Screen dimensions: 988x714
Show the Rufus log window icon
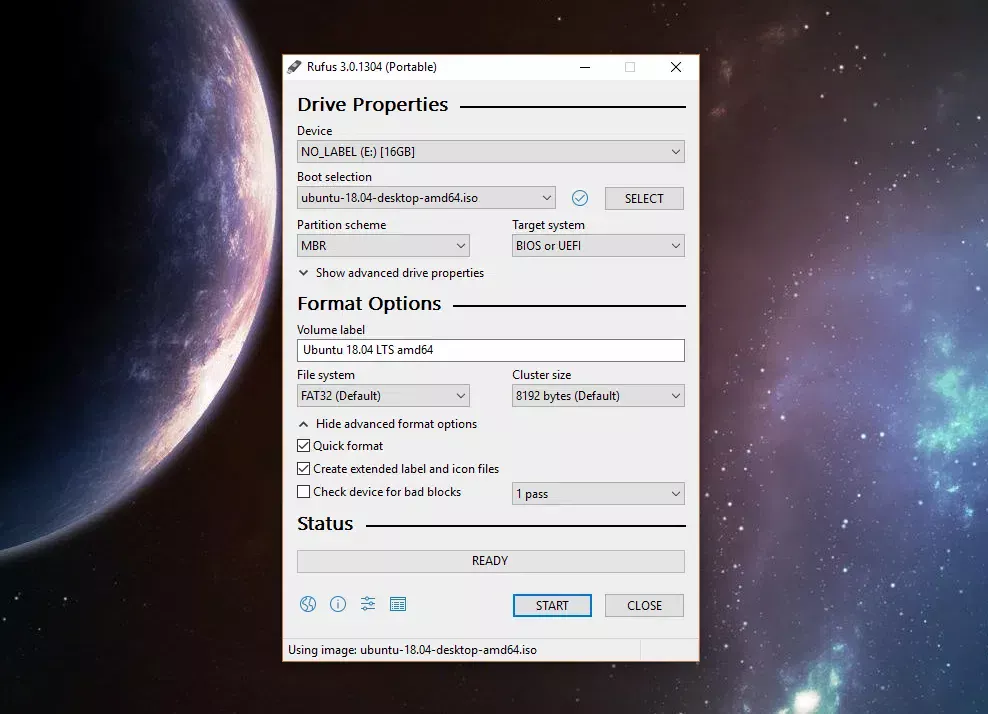point(397,604)
